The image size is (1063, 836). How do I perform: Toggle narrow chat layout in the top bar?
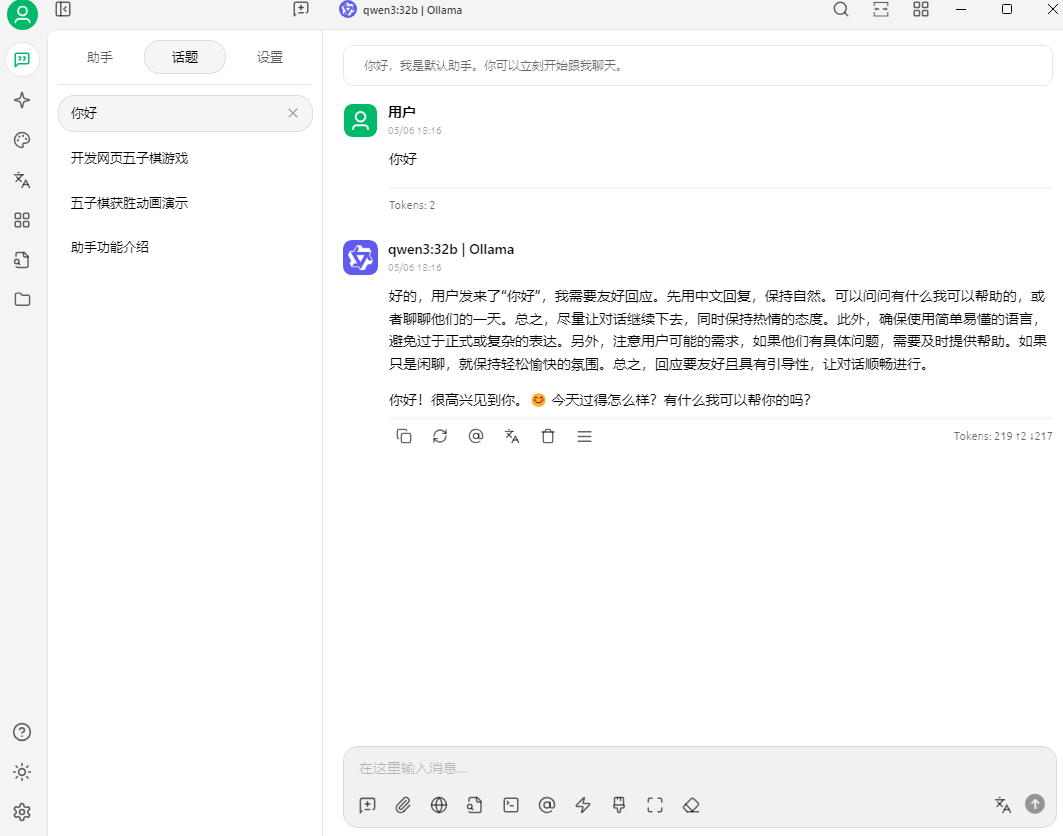881,9
